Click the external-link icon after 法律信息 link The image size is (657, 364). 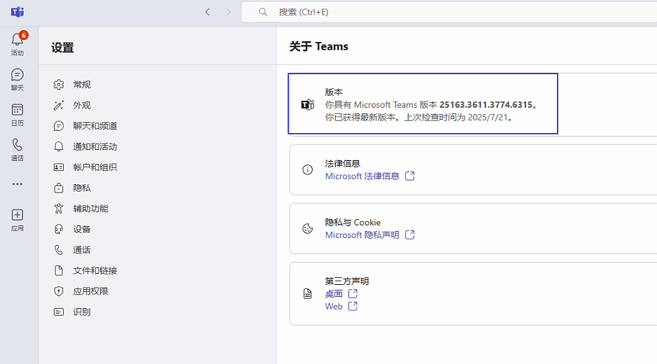pos(410,176)
